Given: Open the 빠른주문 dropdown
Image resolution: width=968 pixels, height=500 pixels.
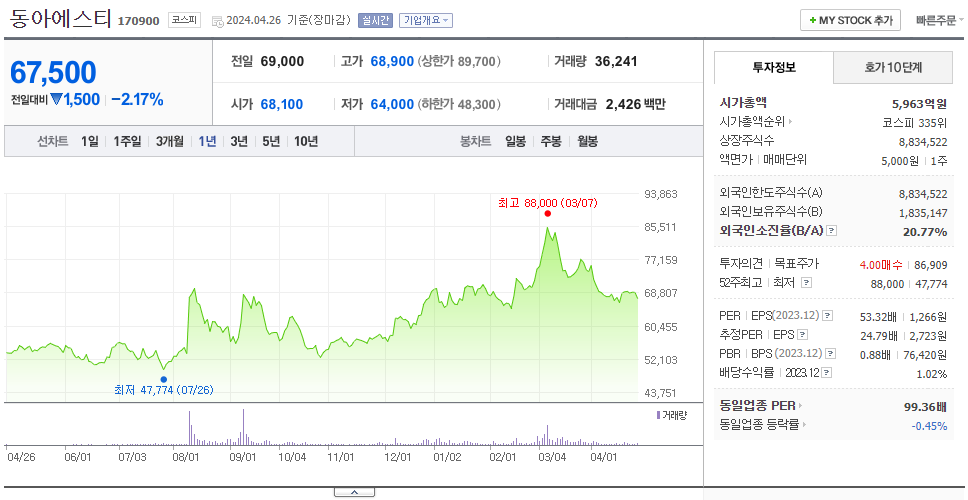Looking at the screenshot, I should coord(940,20).
